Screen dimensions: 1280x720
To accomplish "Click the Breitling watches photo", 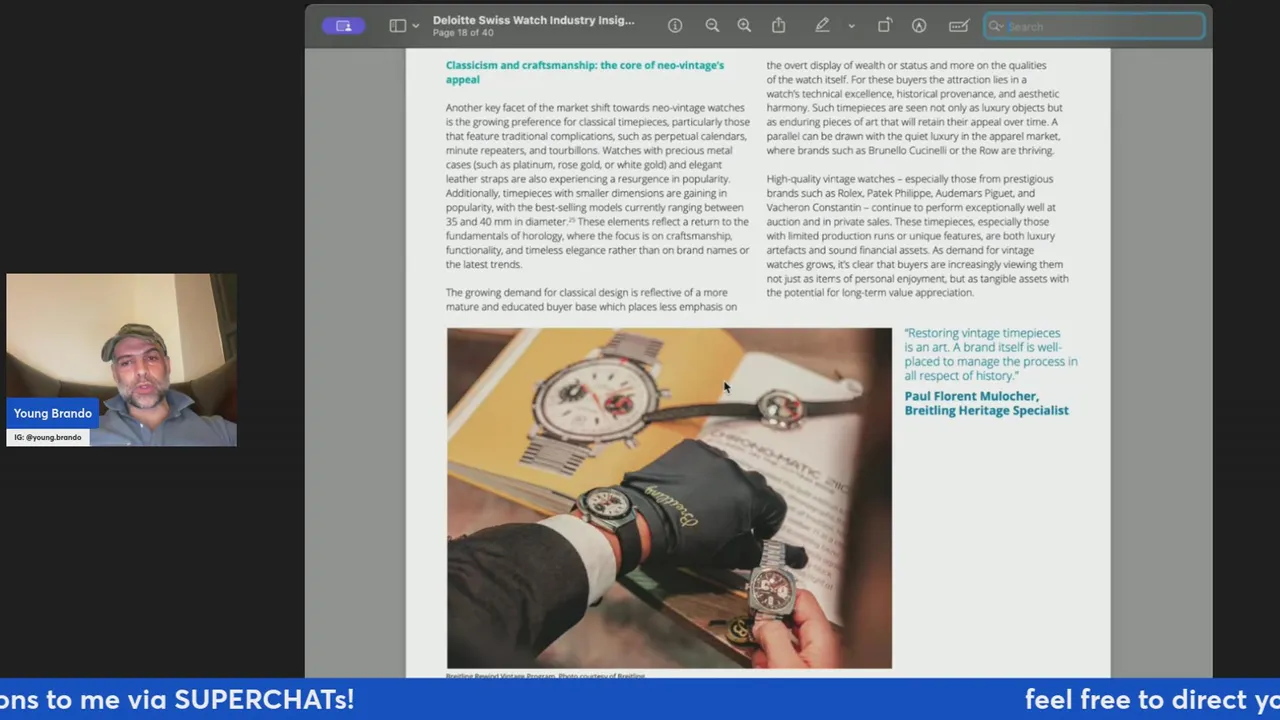I will (669, 498).
